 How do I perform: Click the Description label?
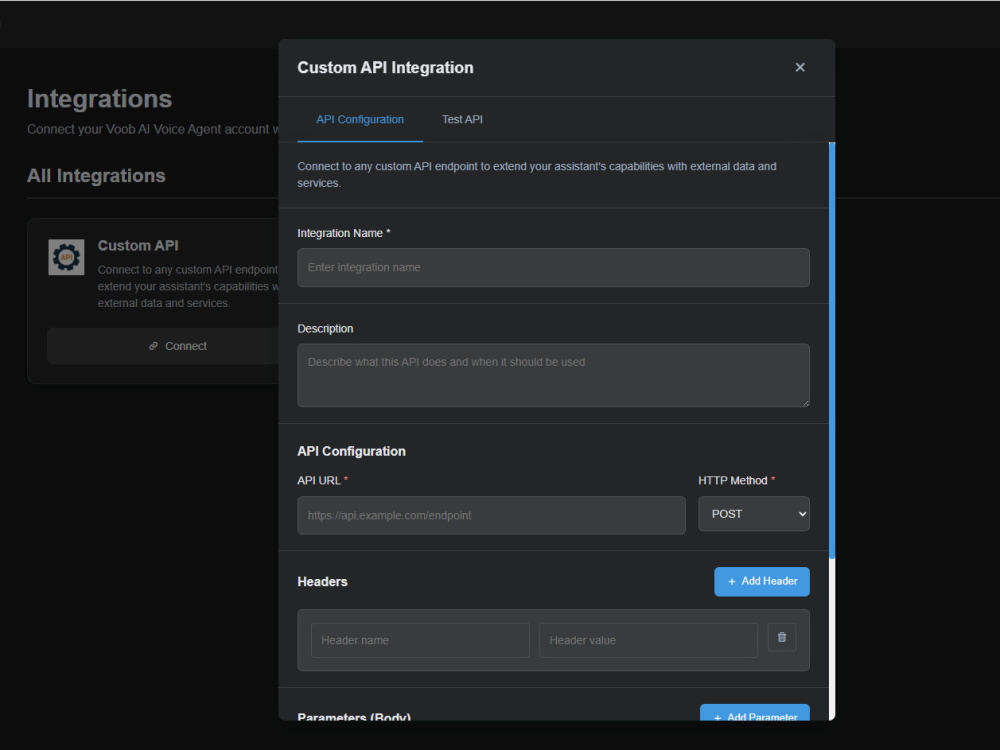coord(325,328)
